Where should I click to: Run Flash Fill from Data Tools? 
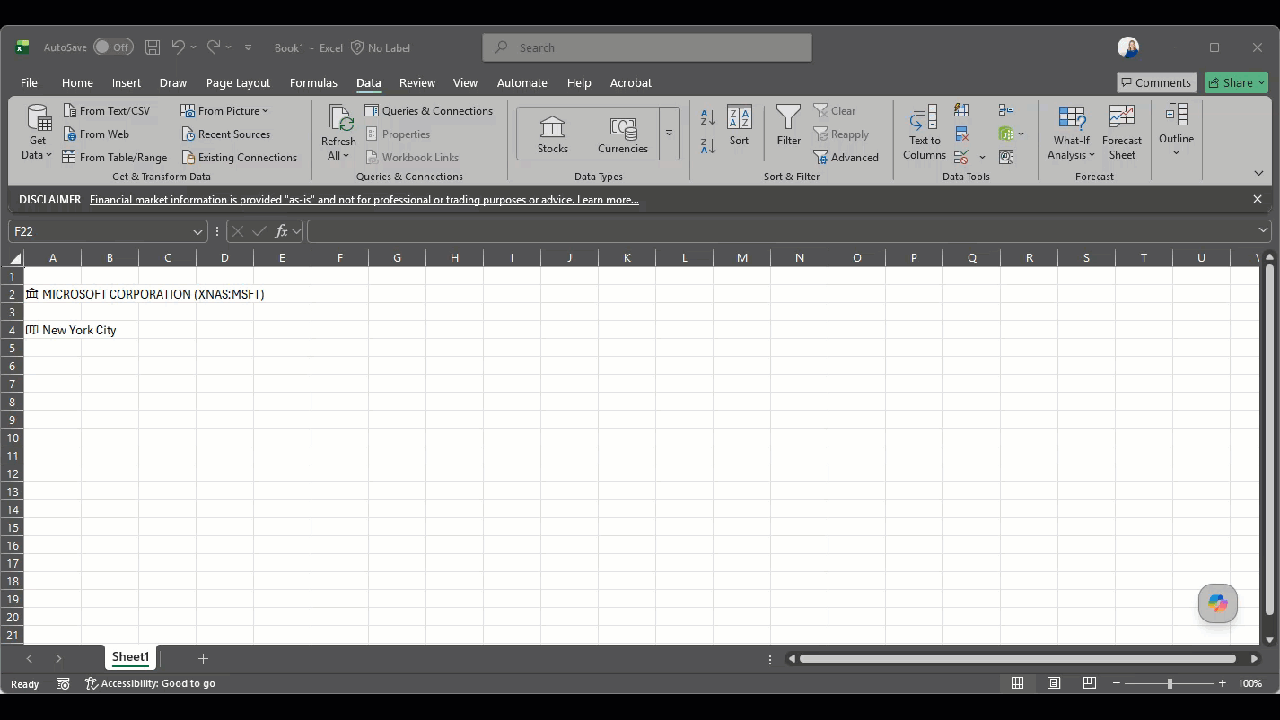pos(962,110)
